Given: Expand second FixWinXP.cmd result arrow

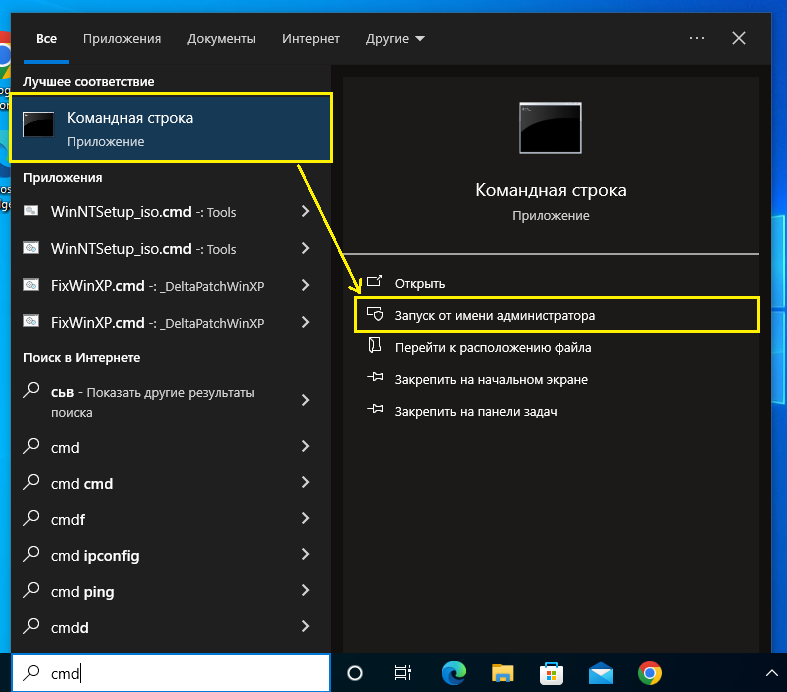Looking at the screenshot, I should 305,322.
